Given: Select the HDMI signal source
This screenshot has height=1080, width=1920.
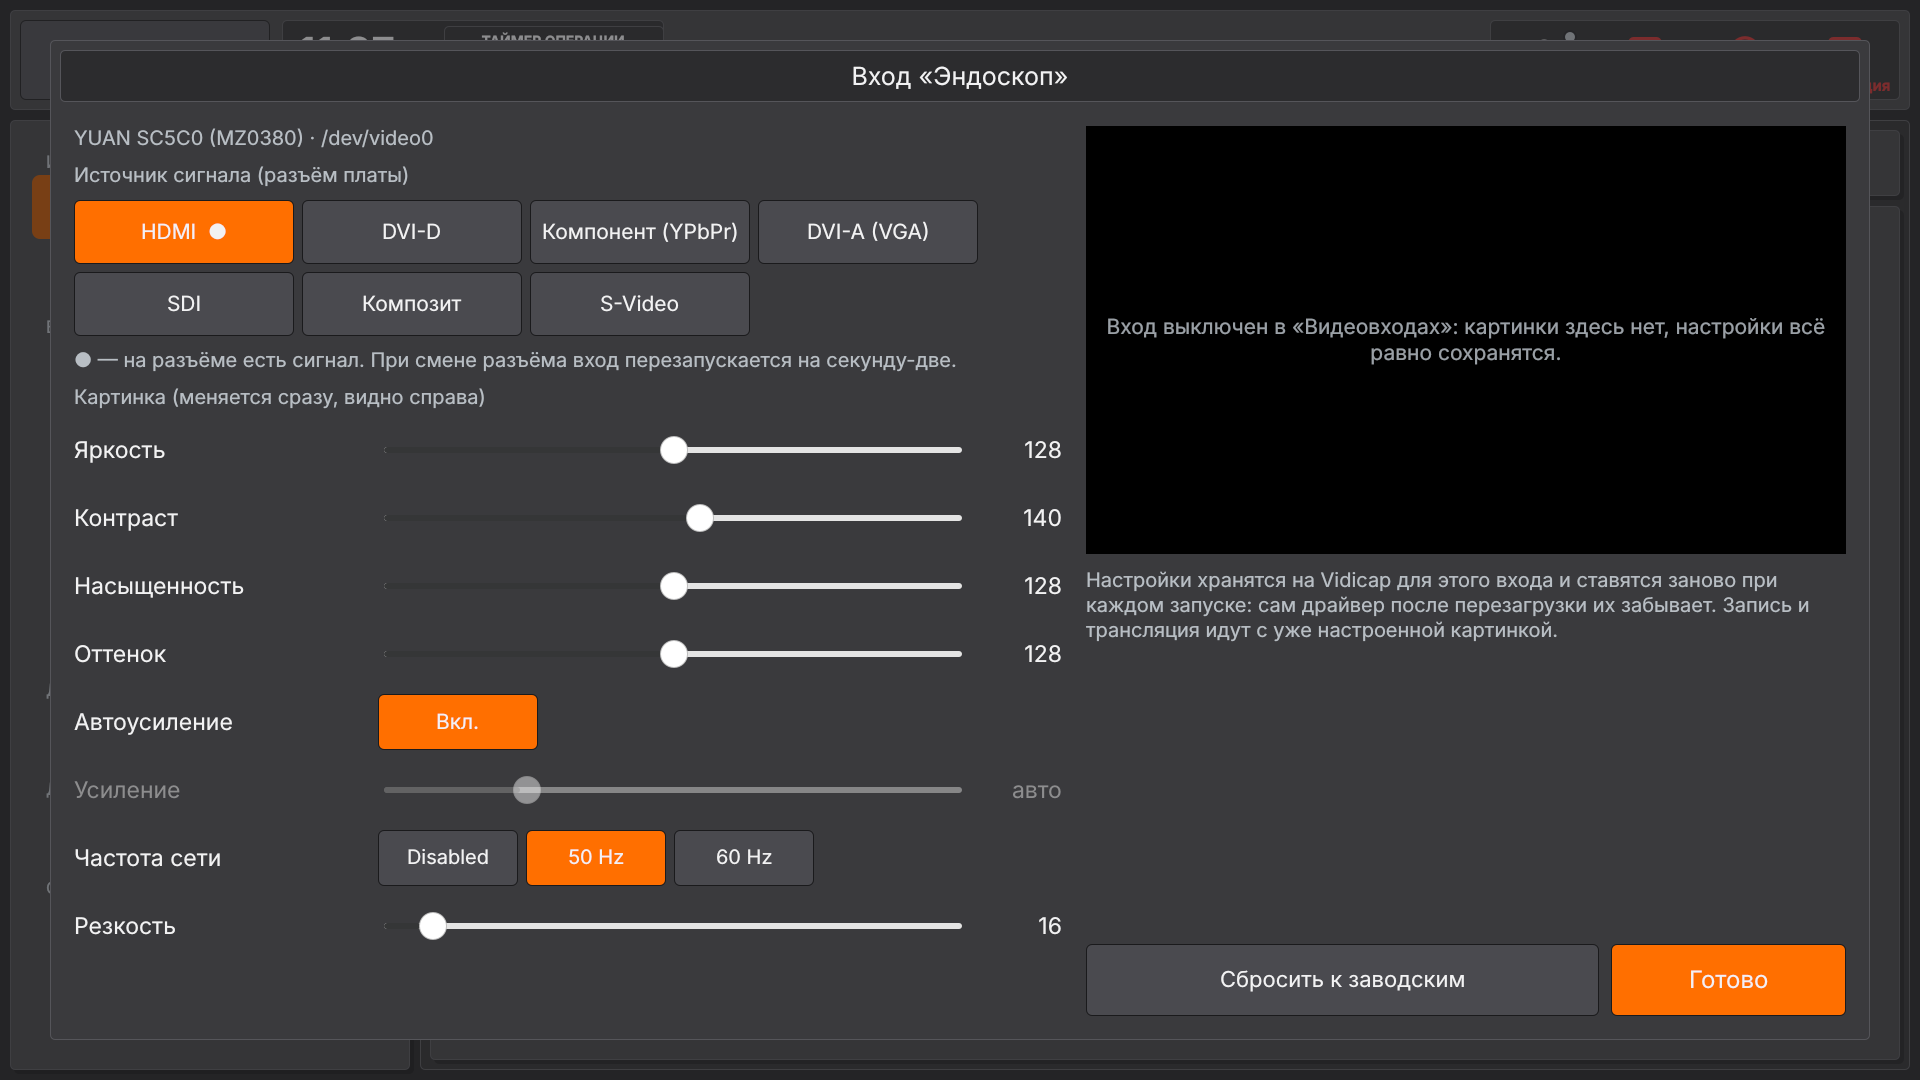Looking at the screenshot, I should [x=184, y=232].
